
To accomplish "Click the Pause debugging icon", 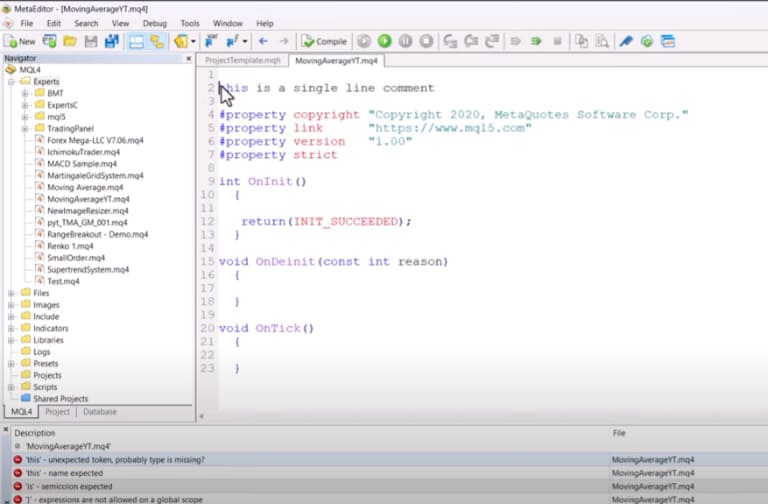I will coord(405,42).
